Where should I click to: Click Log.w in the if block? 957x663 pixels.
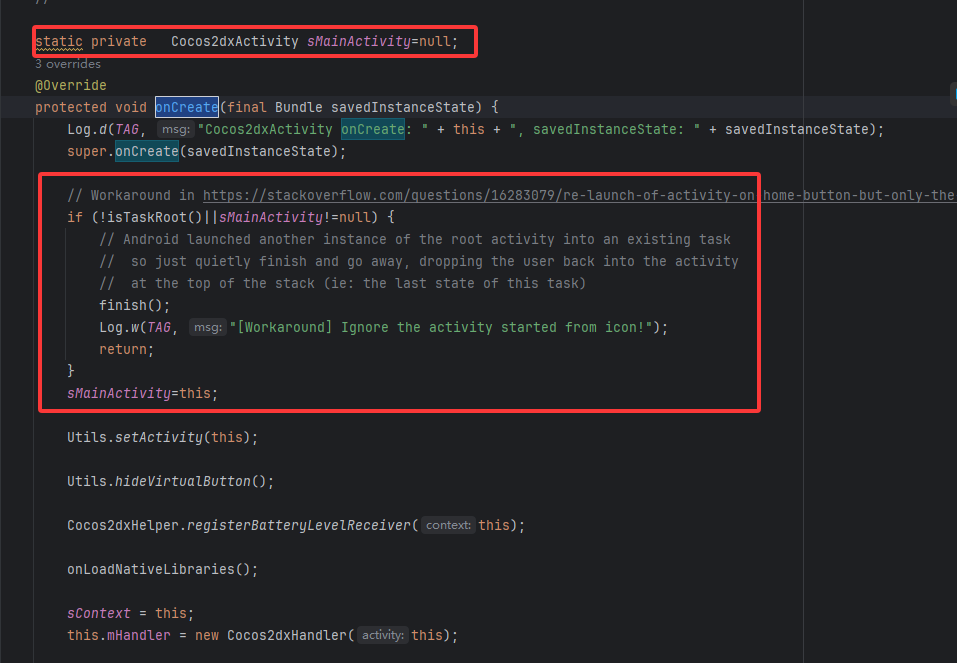119,327
